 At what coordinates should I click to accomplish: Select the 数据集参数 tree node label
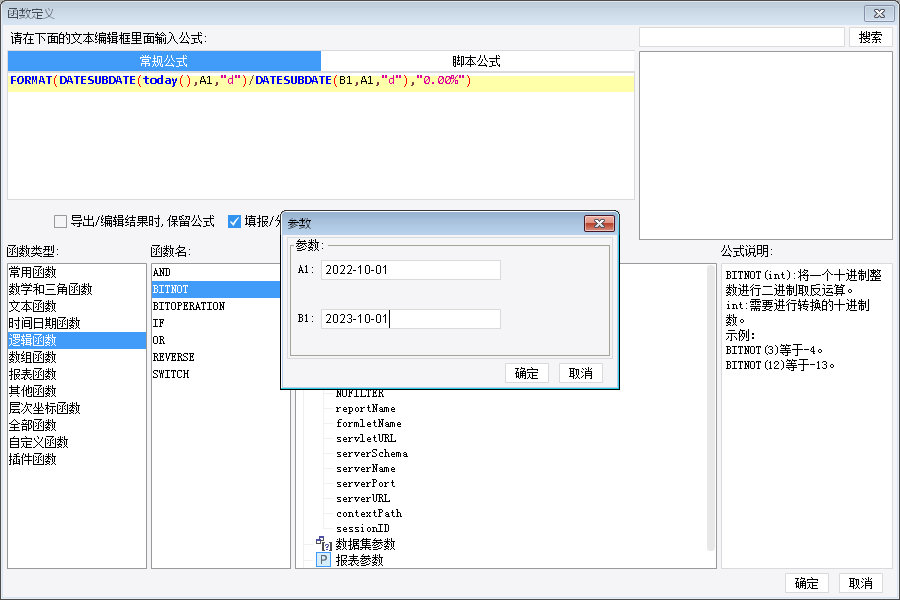[x=366, y=544]
